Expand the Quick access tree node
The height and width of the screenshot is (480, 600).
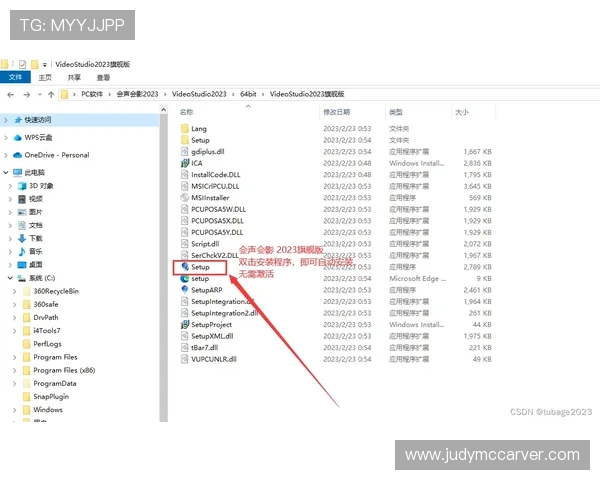point(6,120)
